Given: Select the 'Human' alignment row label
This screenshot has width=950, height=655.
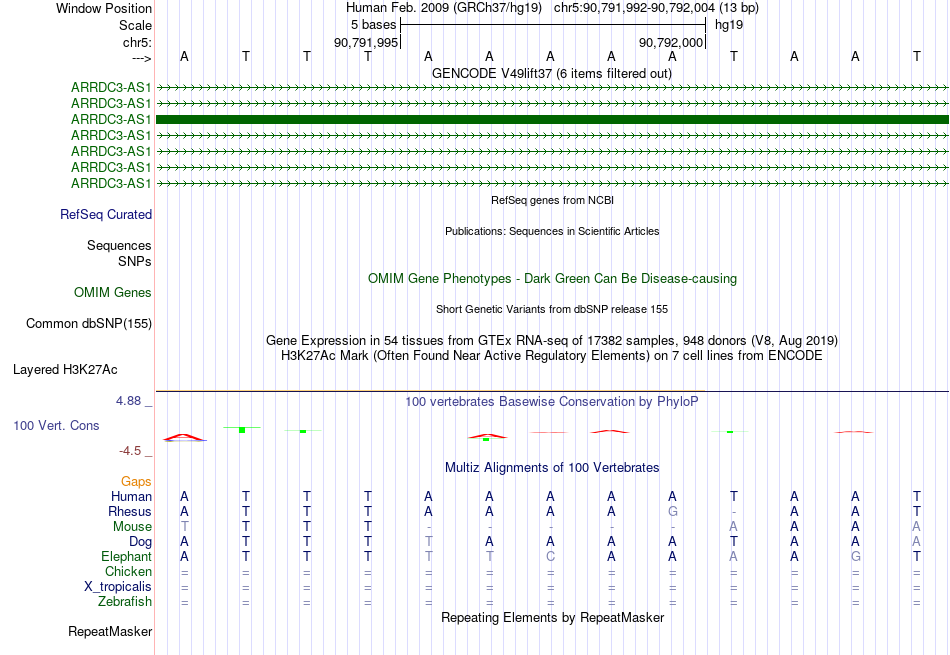Looking at the screenshot, I should coord(131,496).
